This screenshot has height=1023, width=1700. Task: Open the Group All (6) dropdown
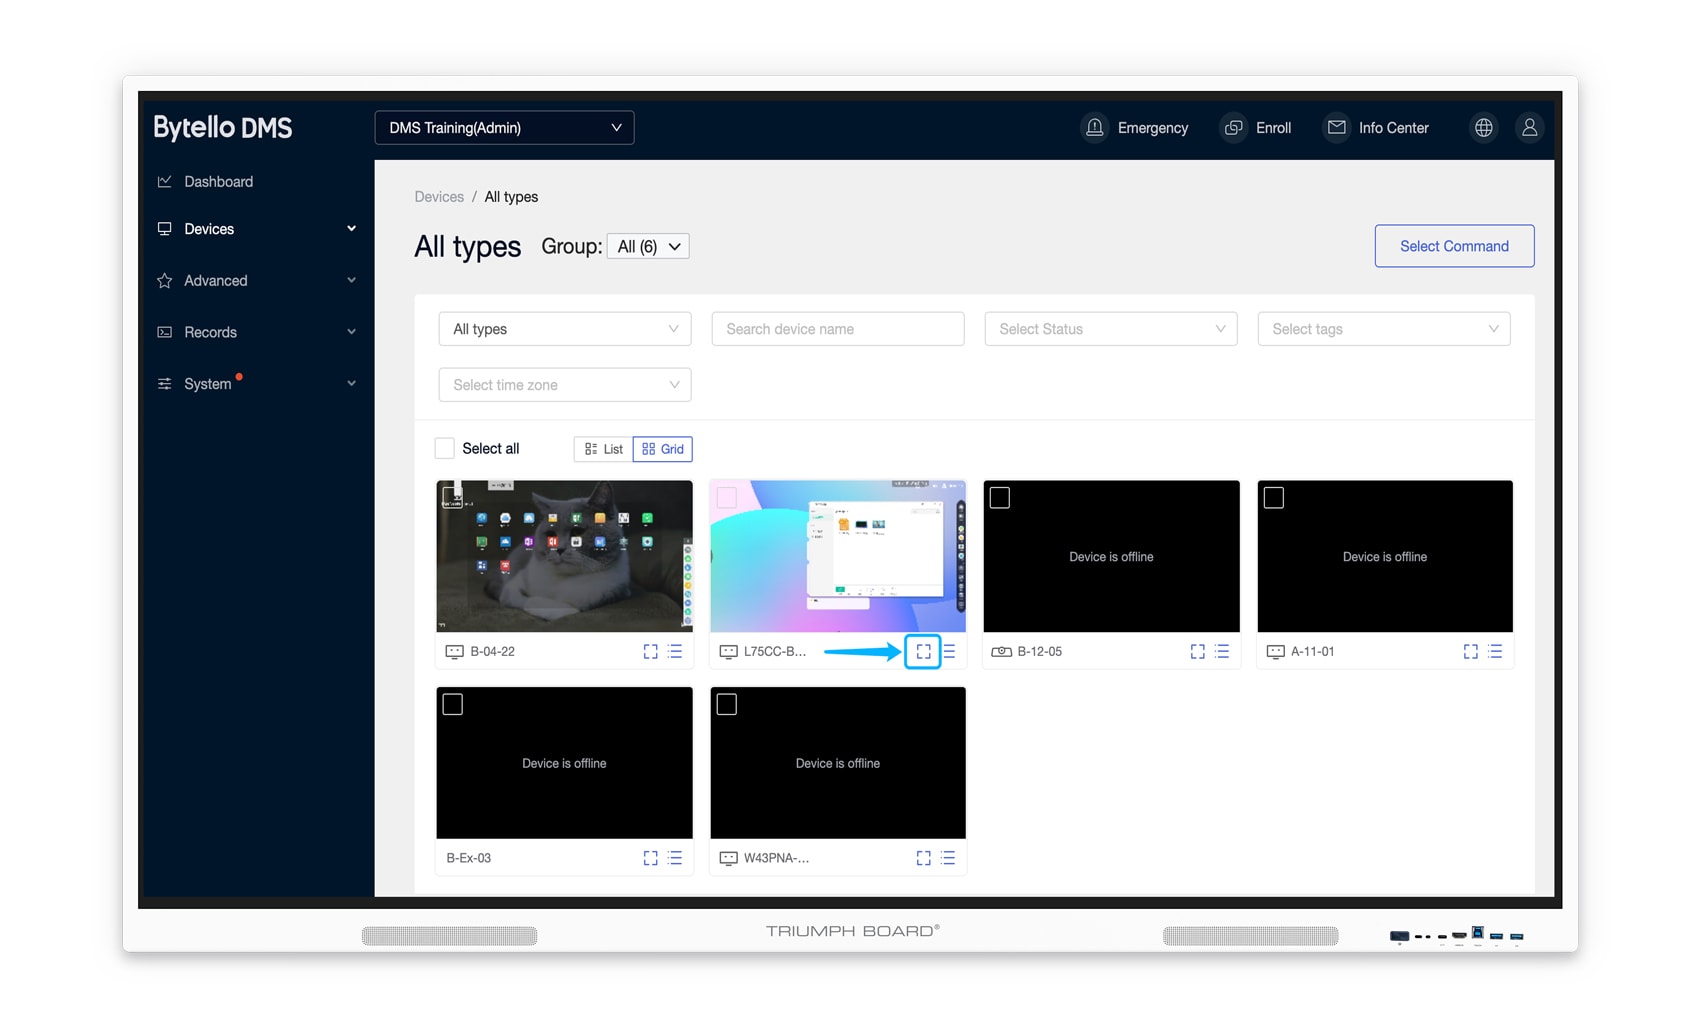(647, 246)
